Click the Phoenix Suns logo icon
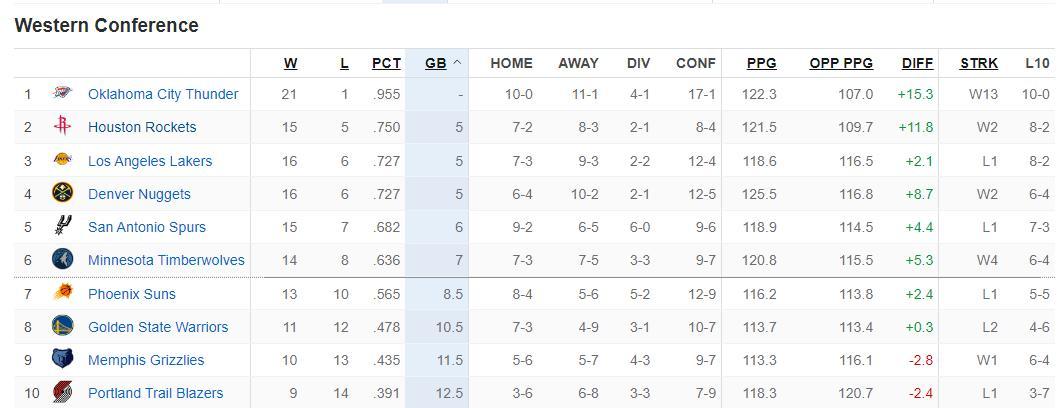Image resolution: width=1061 pixels, height=408 pixels. [63, 294]
